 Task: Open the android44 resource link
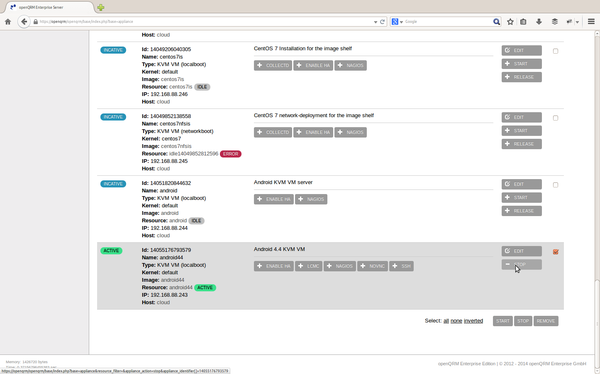181,287
